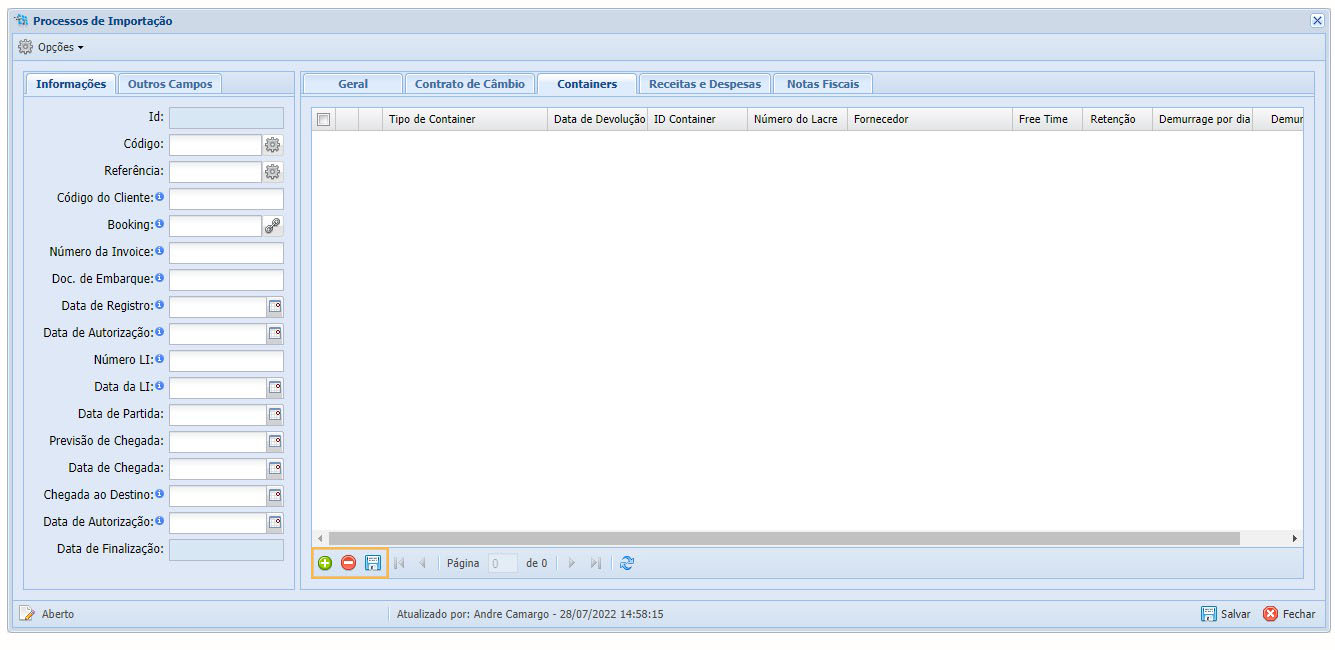Click the Código do Cliente input field
Screen dimensions: 1335x650
pos(226,199)
